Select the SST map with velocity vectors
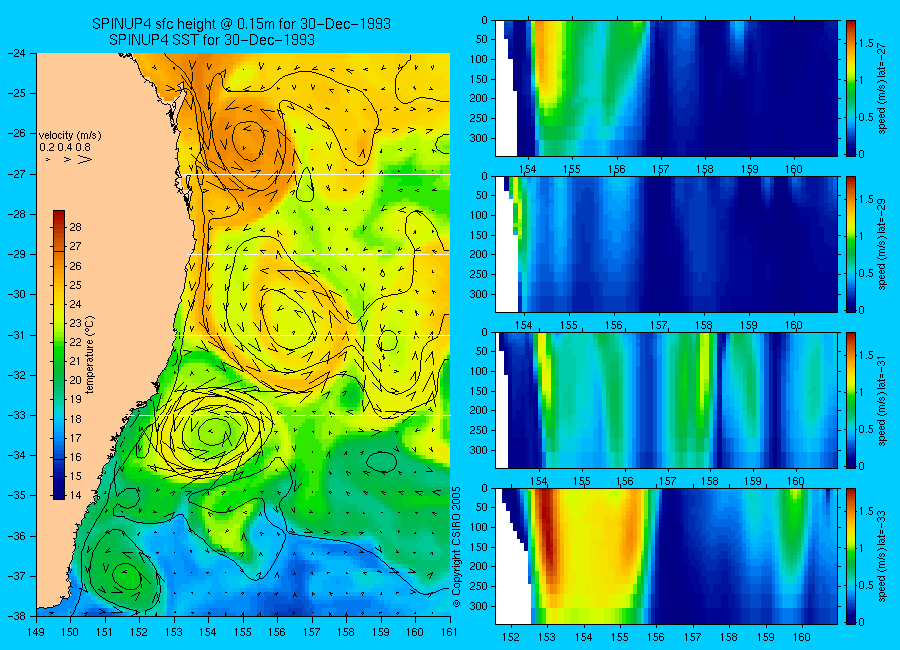 243,334
